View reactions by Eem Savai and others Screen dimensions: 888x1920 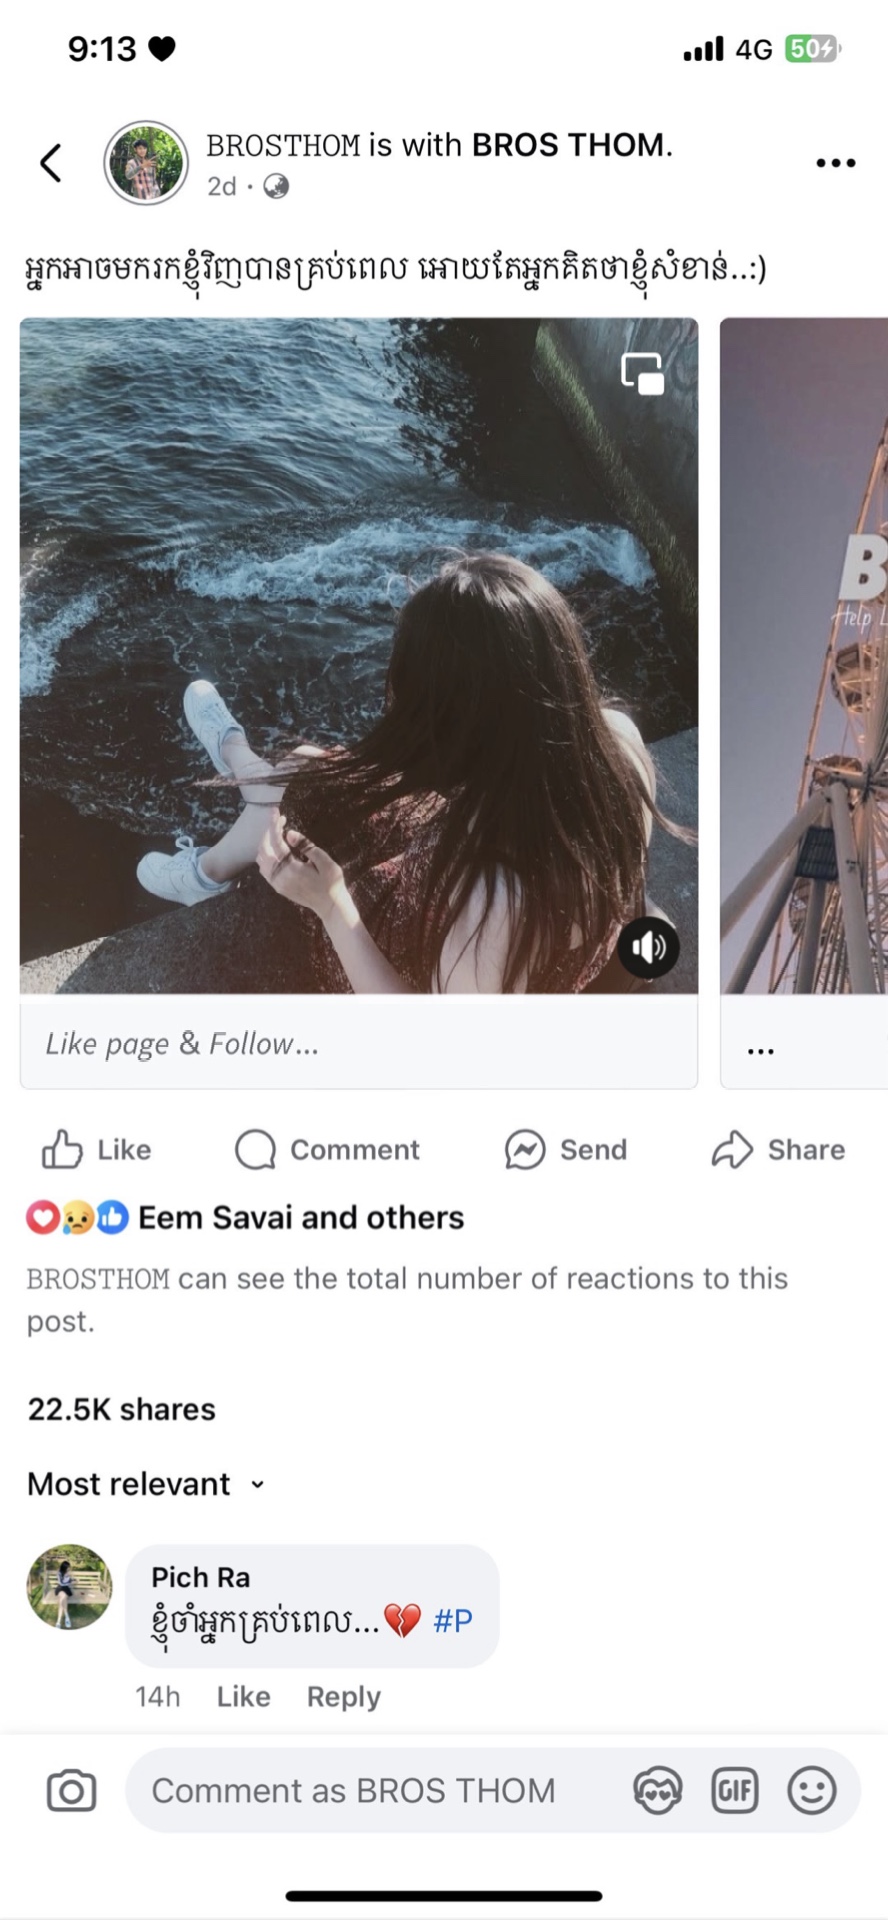300,1218
